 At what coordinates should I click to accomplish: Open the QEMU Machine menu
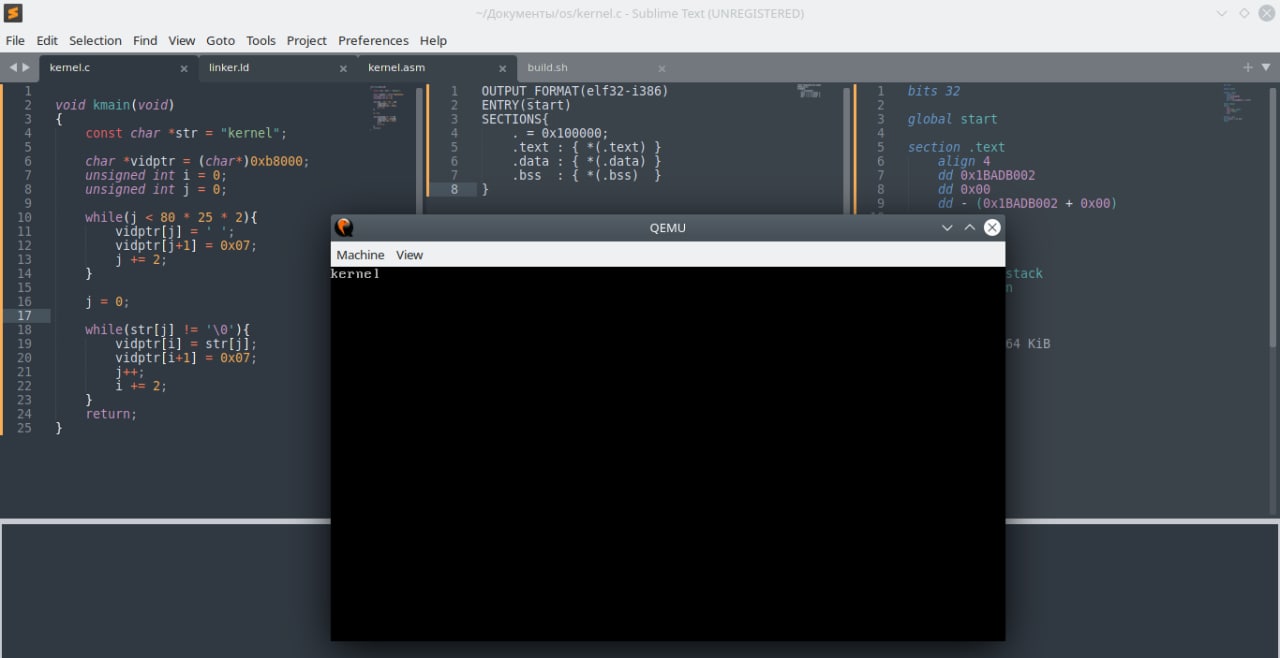[360, 255]
